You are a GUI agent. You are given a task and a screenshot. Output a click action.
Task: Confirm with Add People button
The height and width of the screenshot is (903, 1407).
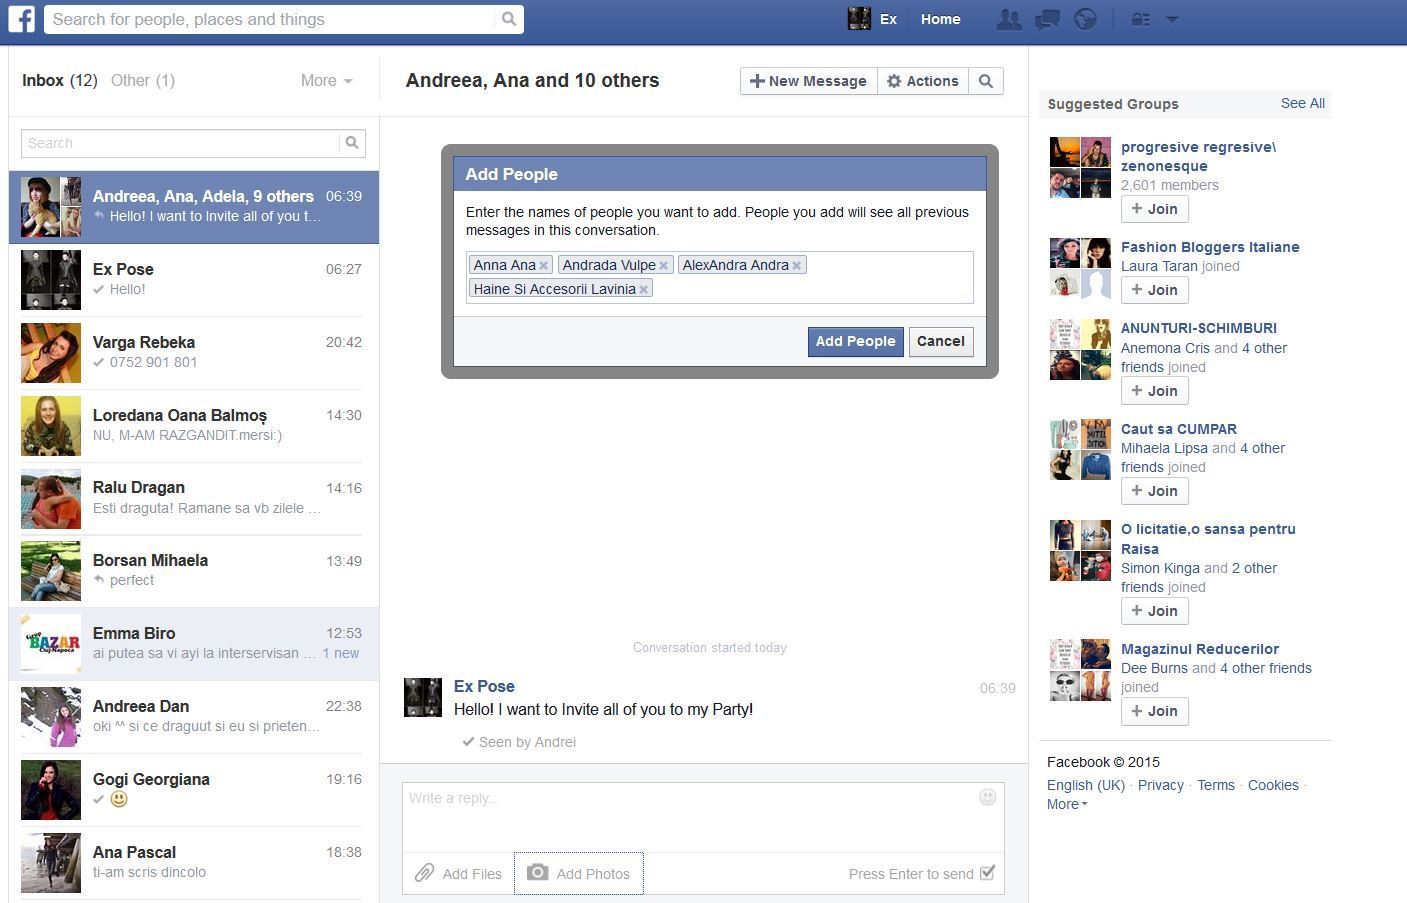(855, 341)
